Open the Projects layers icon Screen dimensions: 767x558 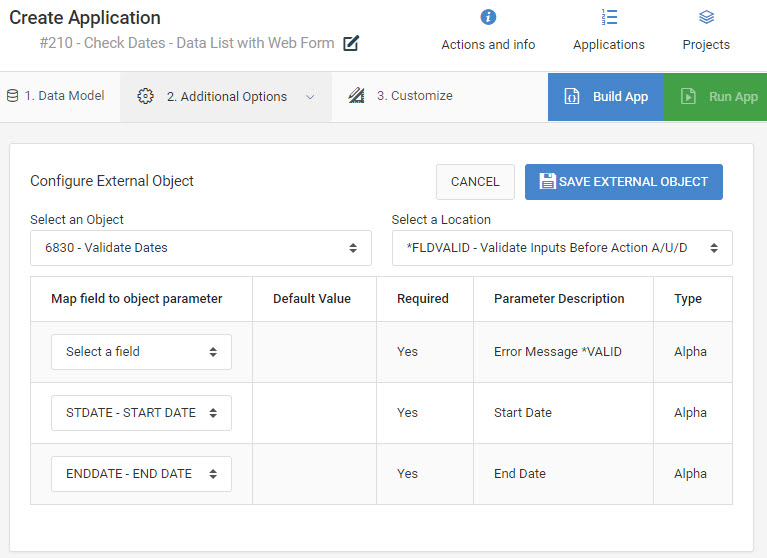[706, 17]
